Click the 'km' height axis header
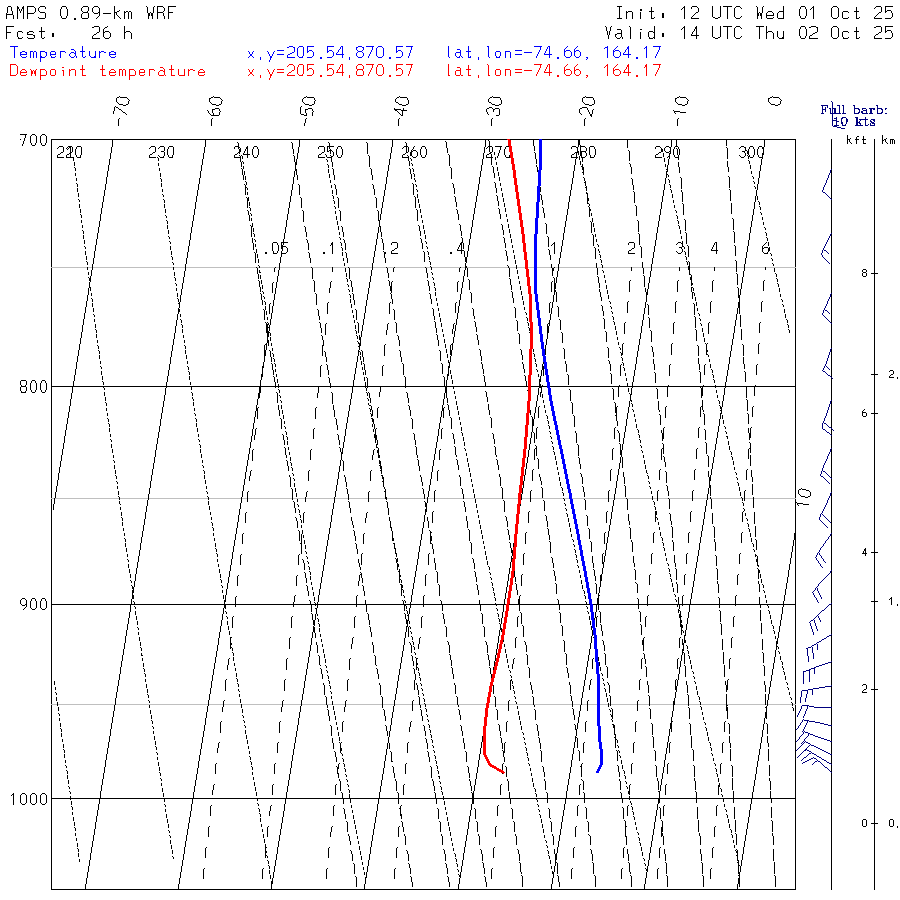The width and height of the screenshot is (900, 900). [889, 139]
